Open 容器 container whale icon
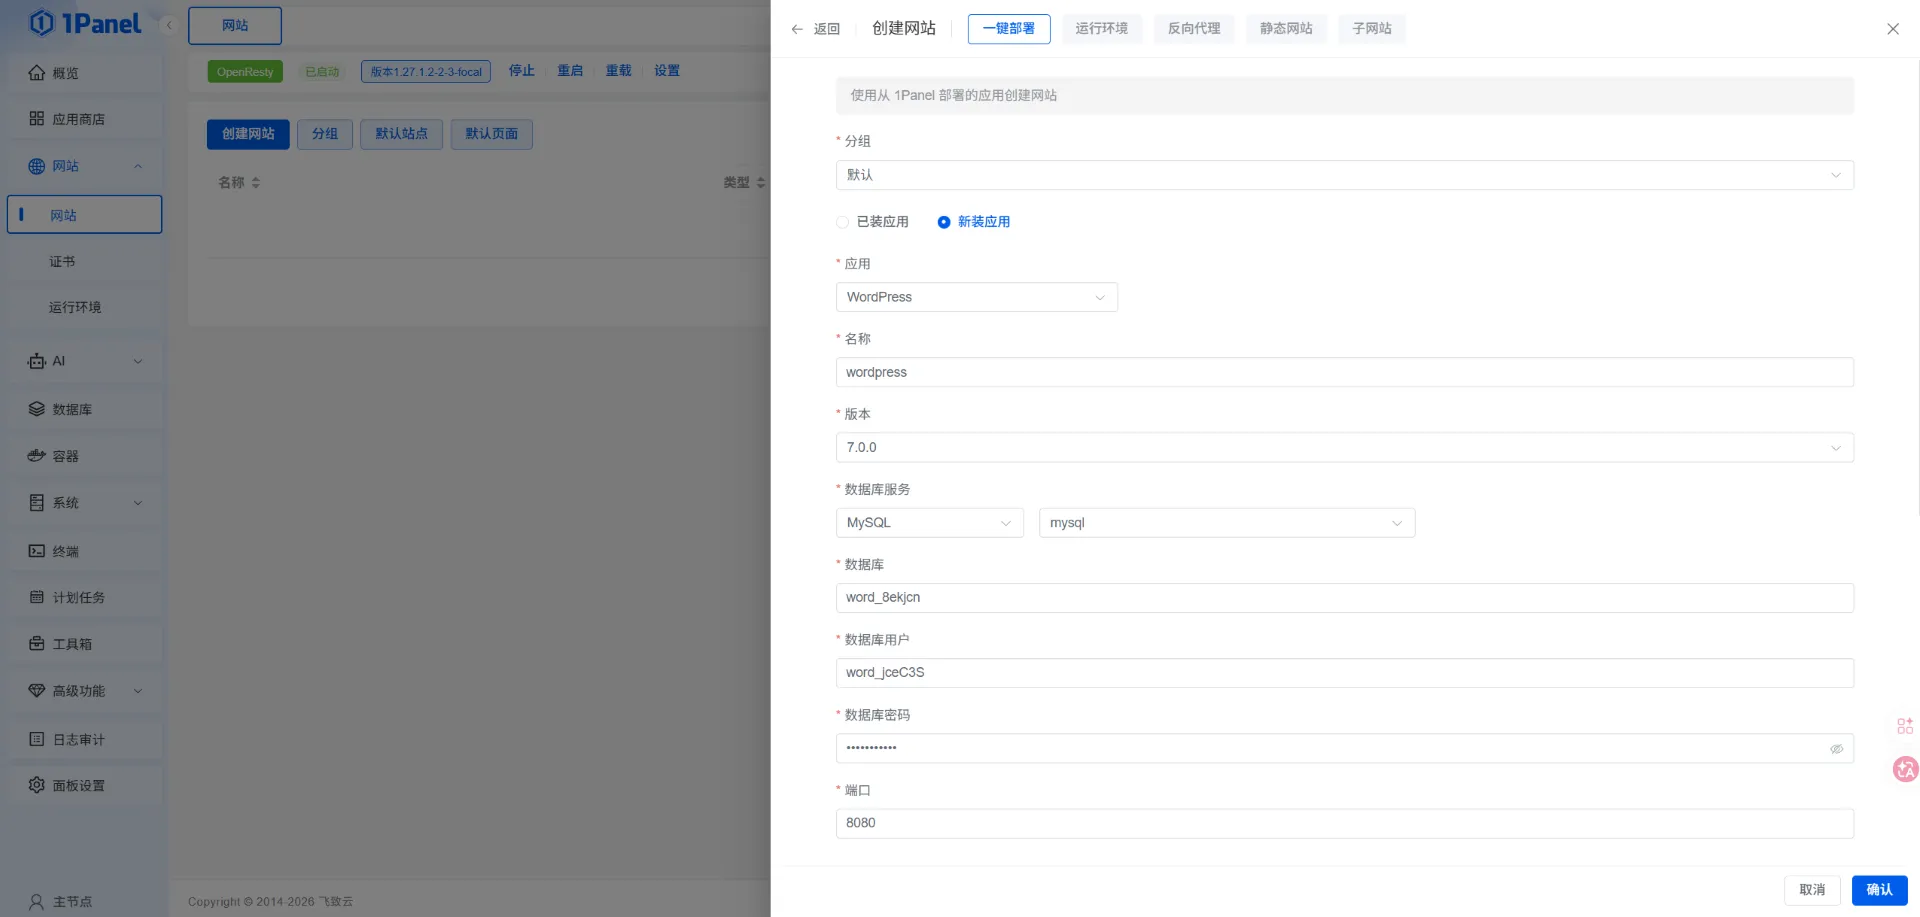Screen dimensions: 1920x917 37,456
